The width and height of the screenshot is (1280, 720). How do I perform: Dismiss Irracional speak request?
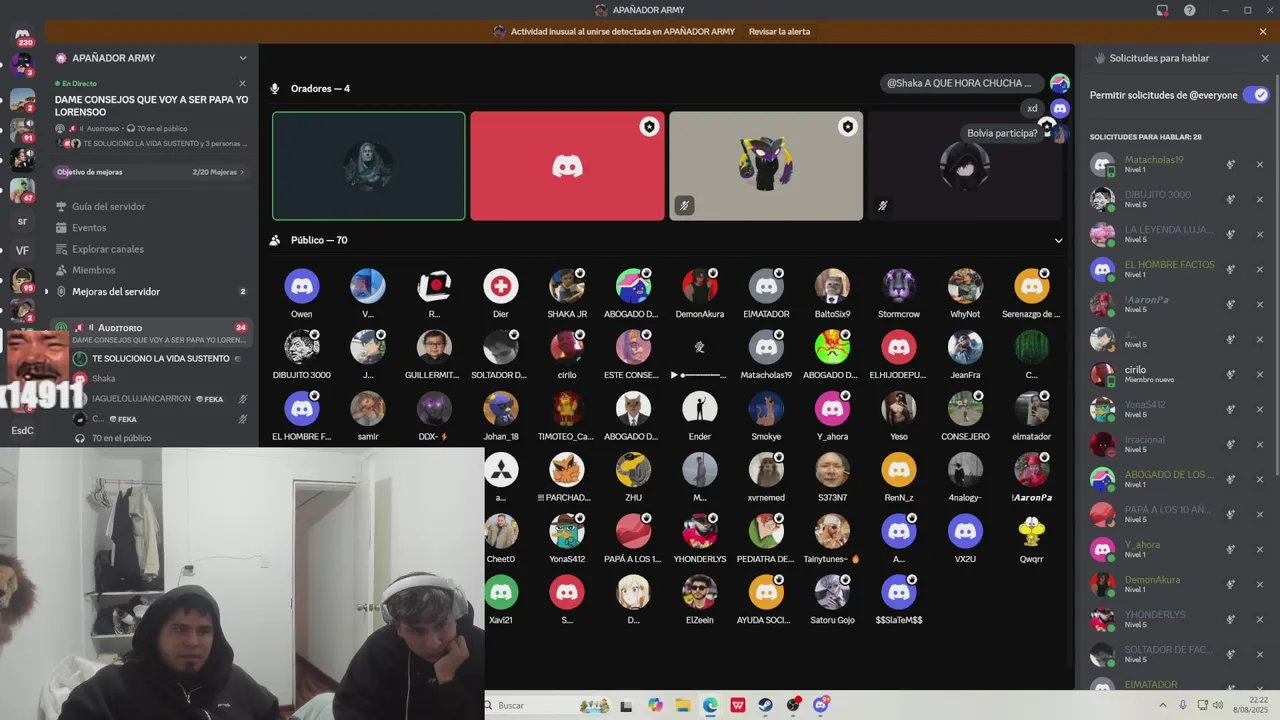point(1260,444)
